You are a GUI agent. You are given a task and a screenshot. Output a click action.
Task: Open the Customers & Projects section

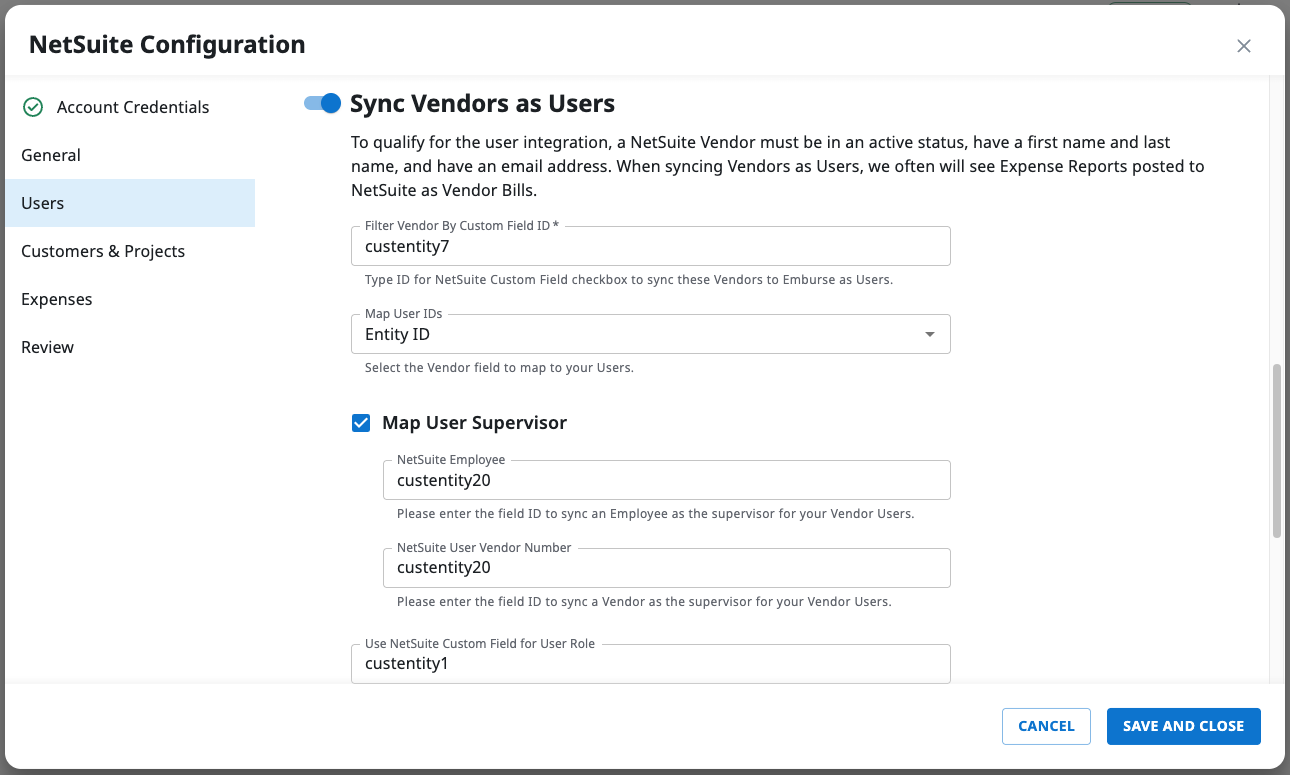pos(130,251)
